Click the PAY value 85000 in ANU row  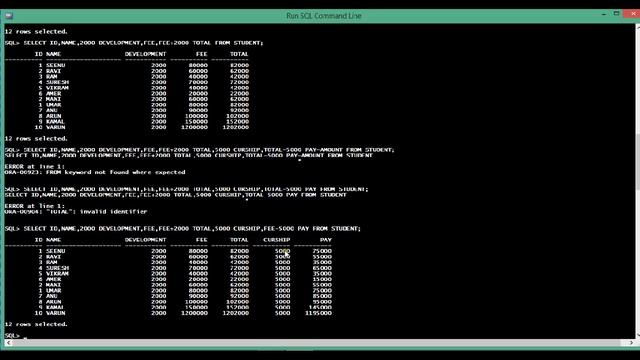click(322, 296)
